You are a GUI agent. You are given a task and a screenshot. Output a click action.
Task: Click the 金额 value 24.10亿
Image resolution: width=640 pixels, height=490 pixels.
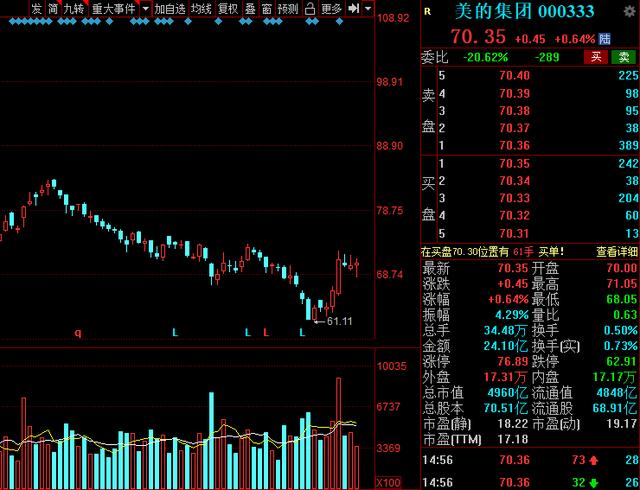(x=506, y=346)
